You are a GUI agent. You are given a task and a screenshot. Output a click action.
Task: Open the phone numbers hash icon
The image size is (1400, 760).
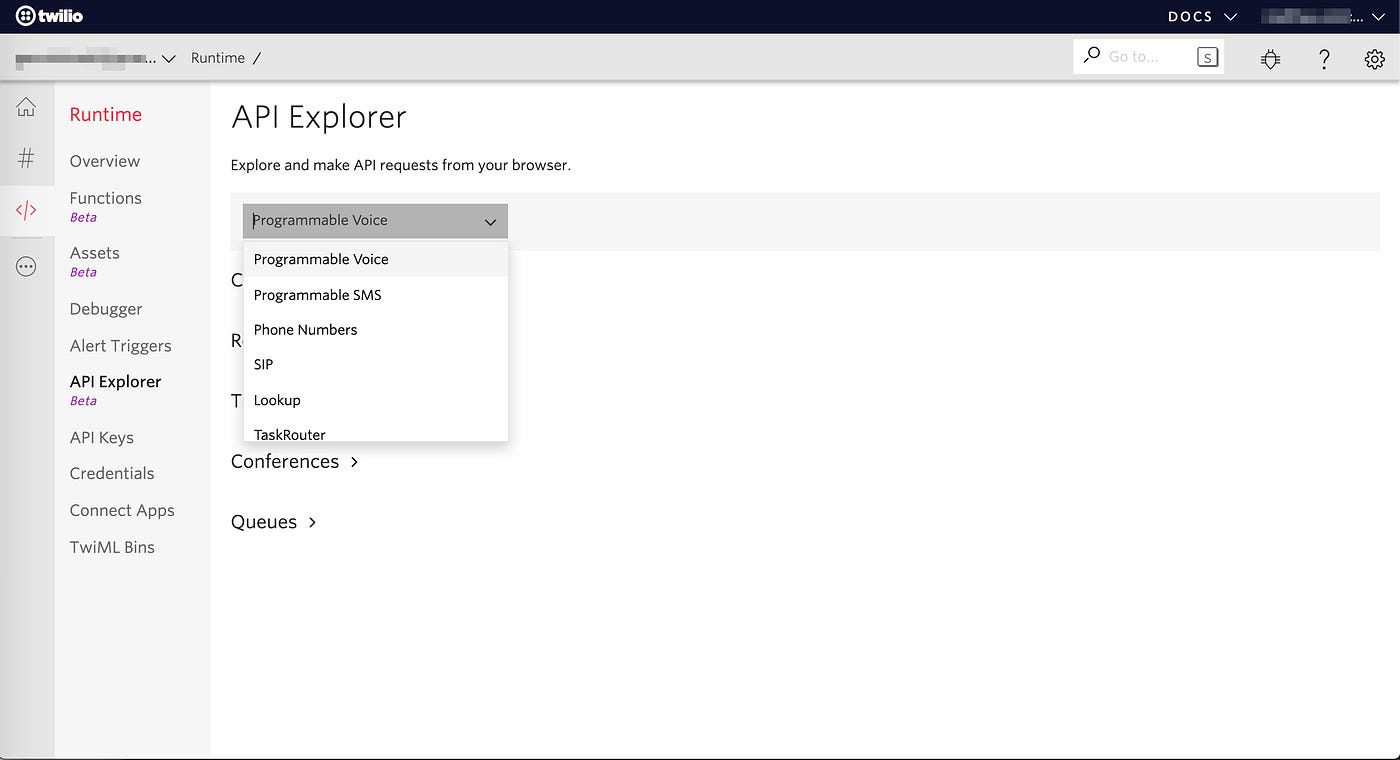(26, 158)
